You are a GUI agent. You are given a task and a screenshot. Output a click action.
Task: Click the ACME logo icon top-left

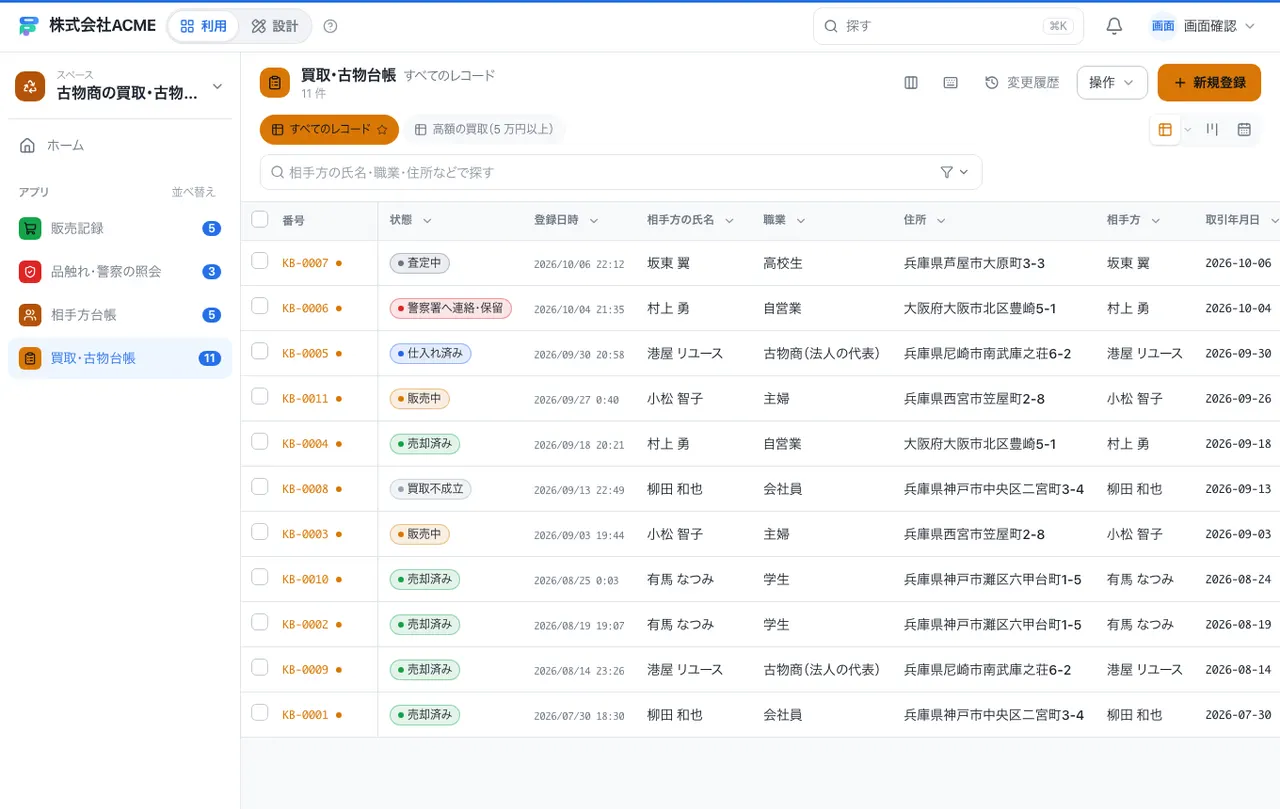coord(29,26)
